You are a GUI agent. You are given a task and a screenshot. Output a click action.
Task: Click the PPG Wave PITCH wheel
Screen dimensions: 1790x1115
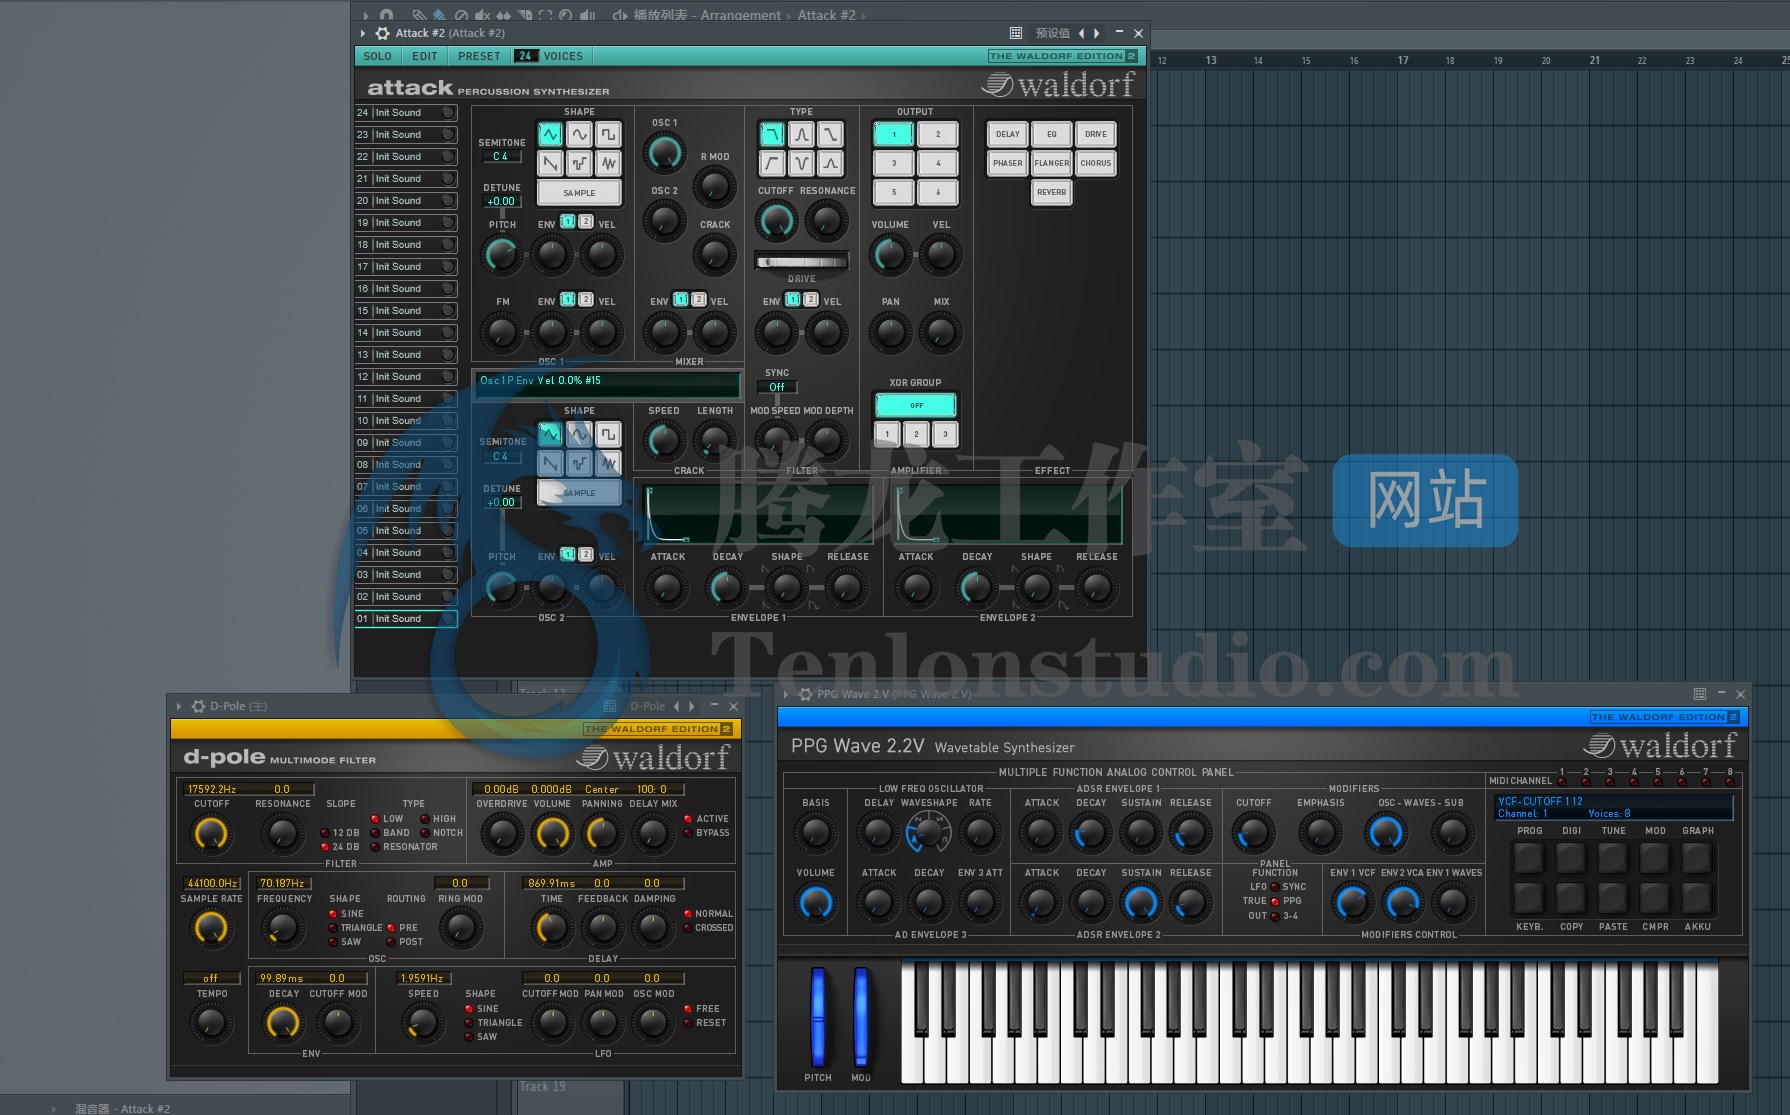pos(819,1017)
